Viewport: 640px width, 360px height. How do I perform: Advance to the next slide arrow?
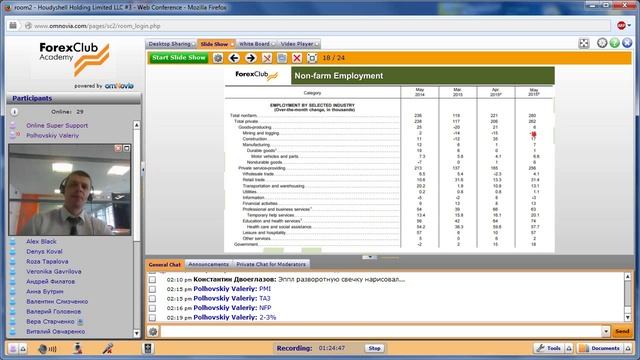pyautogui.click(x=251, y=58)
